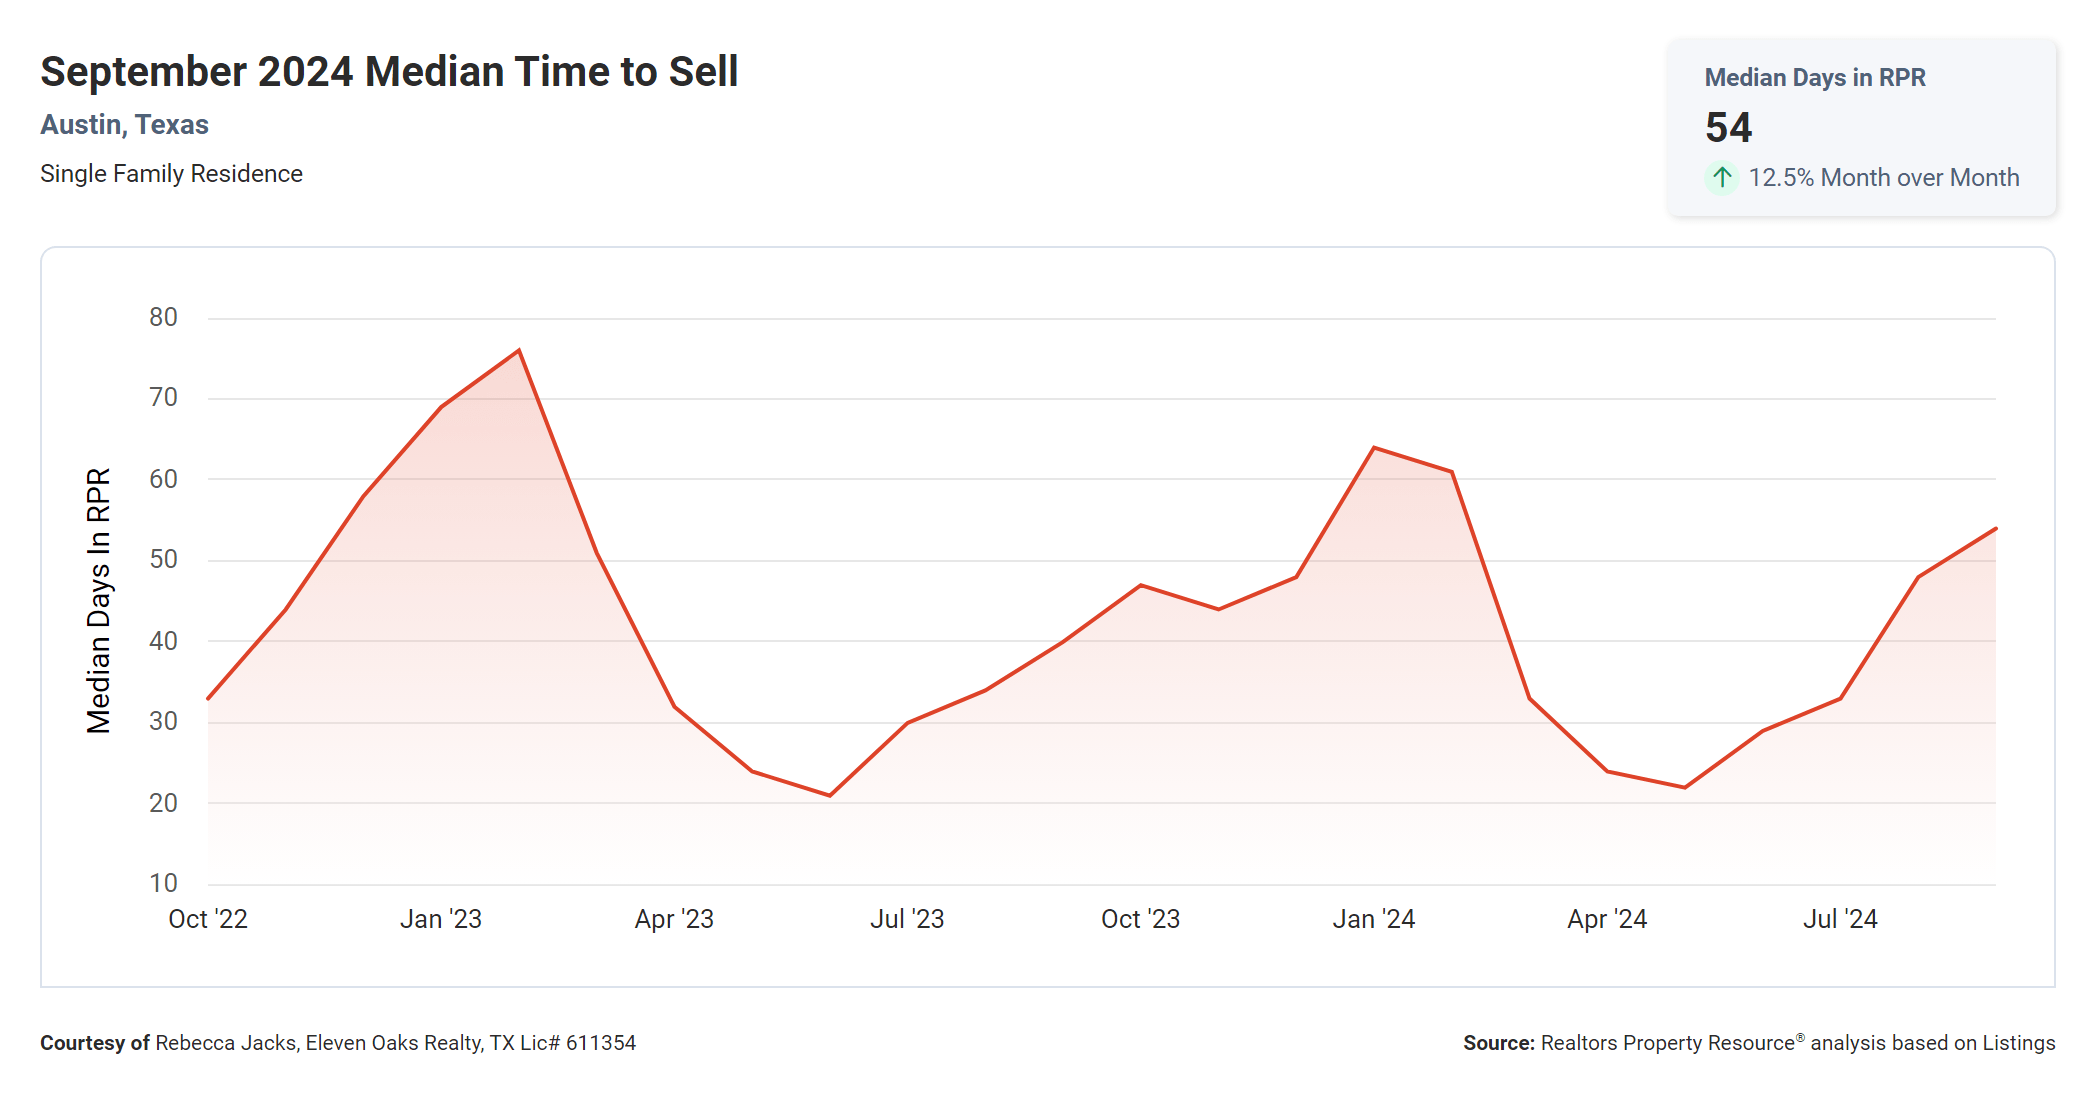Click the highest peak point on the line

pyautogui.click(x=519, y=350)
